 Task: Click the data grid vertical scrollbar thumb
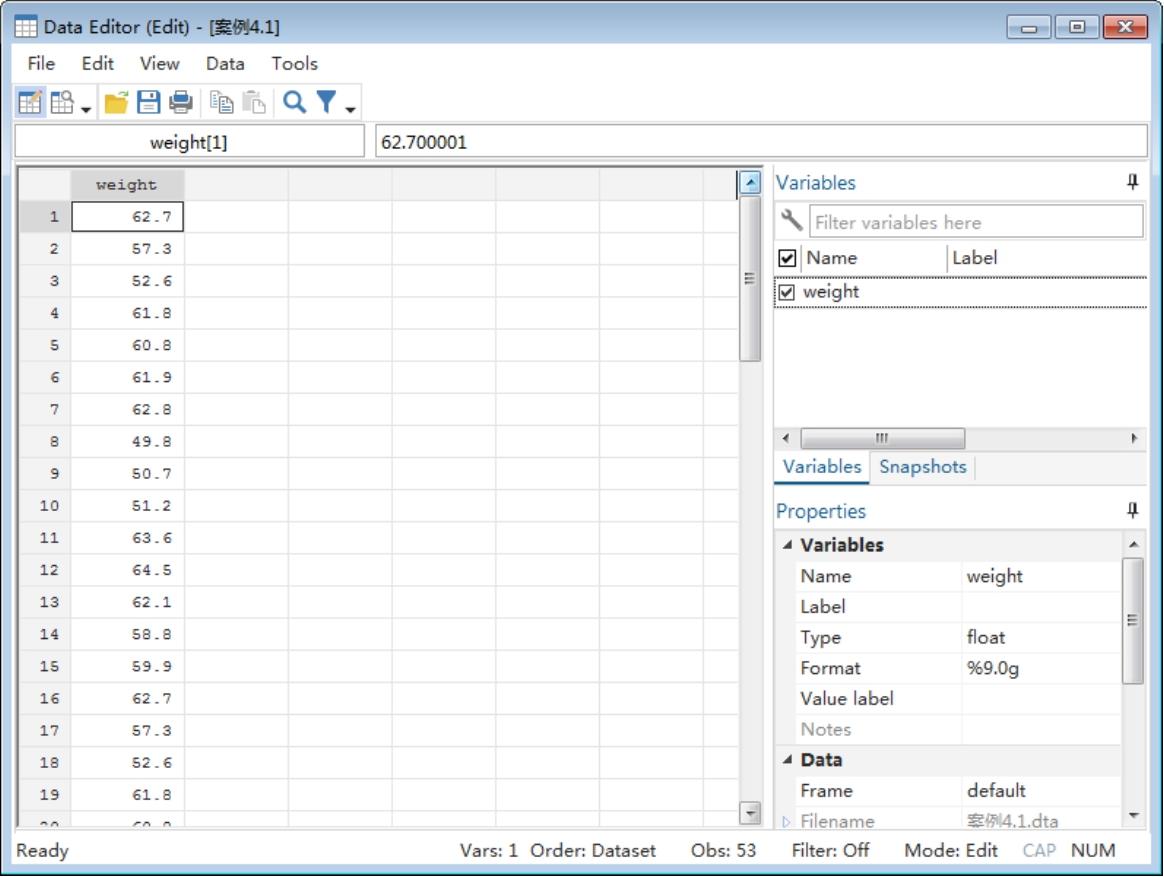click(749, 279)
